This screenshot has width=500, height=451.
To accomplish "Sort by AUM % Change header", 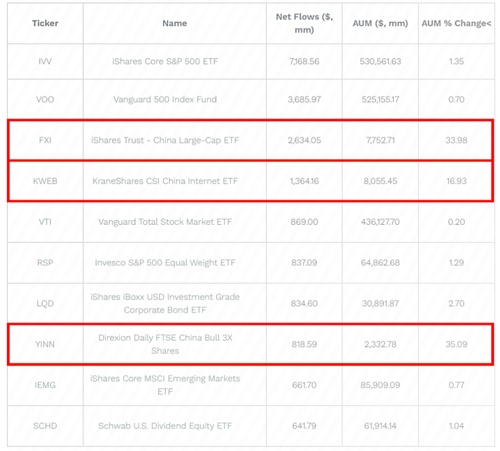I will 456,23.
